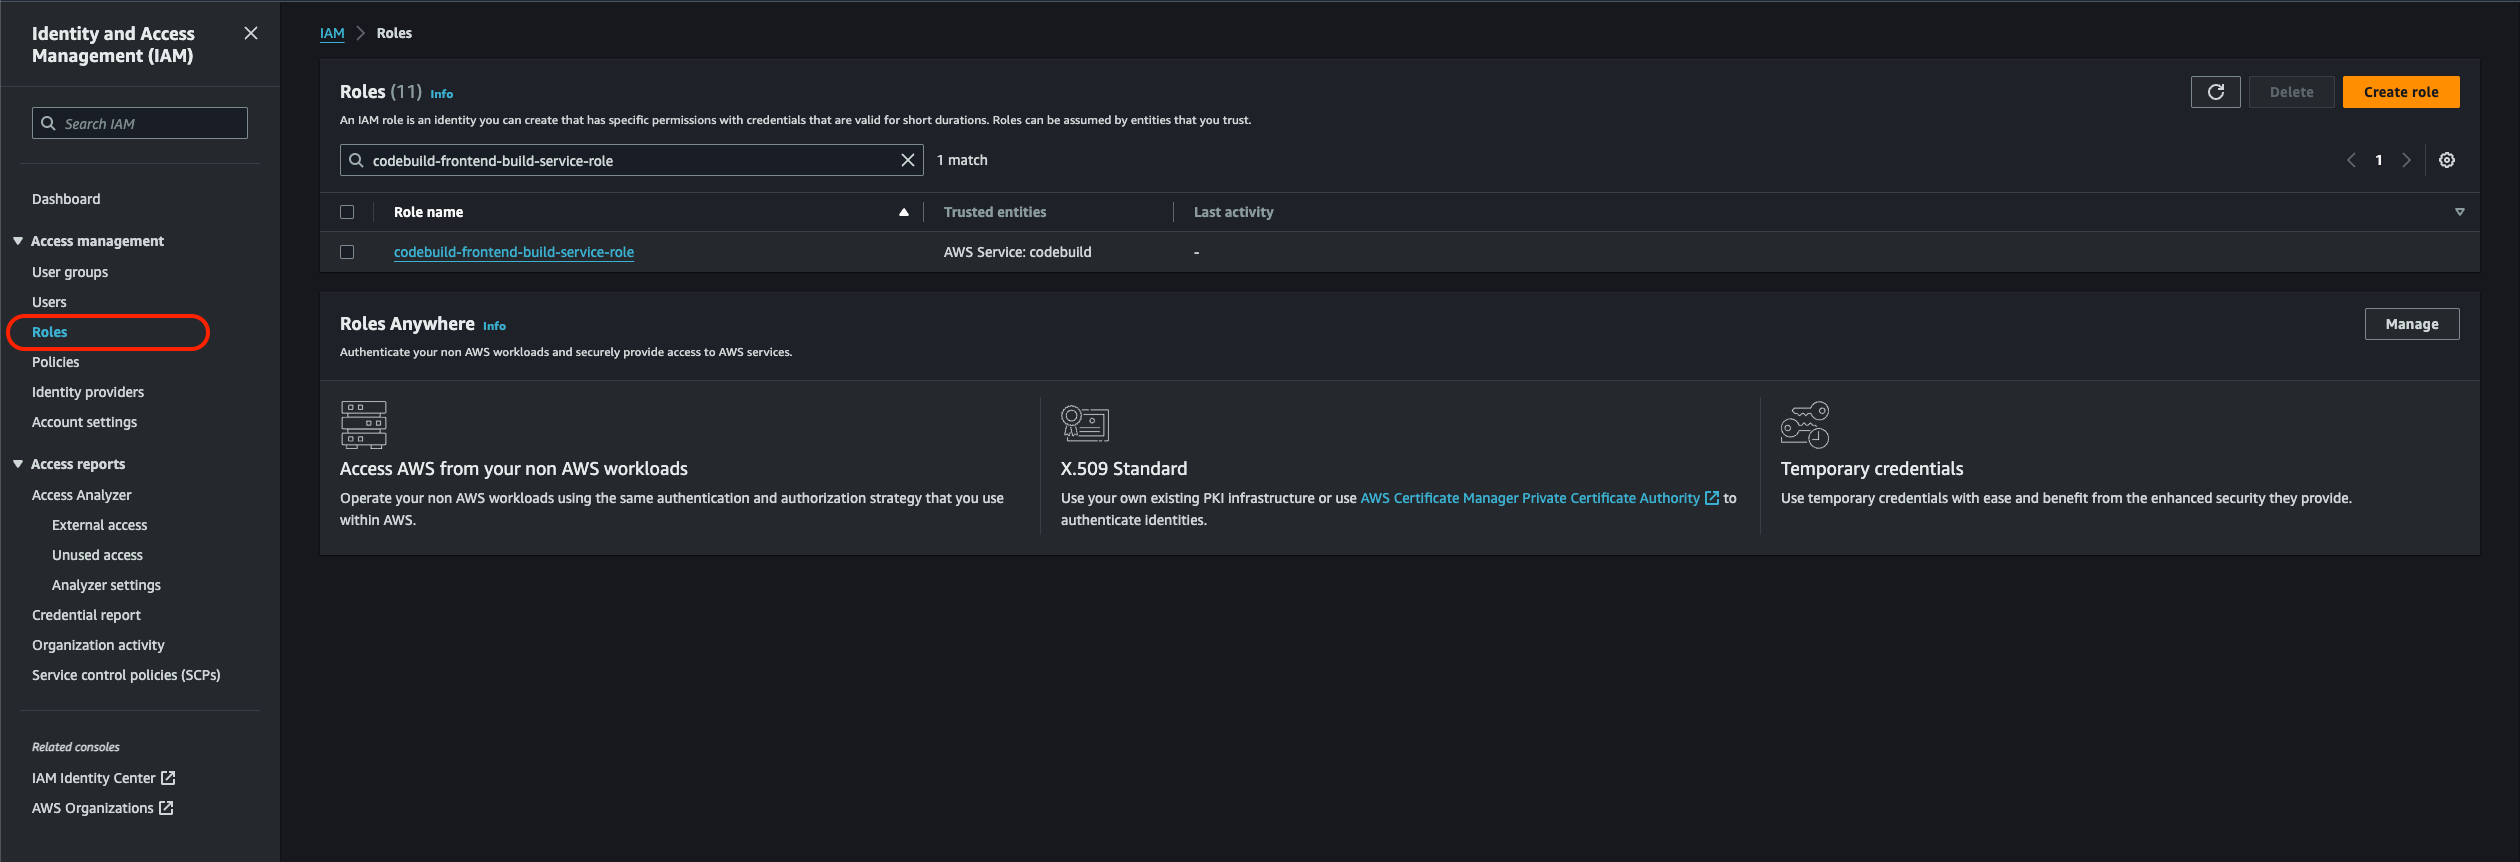Open Policies in the sidebar
Screen dimensions: 2520x862
[x=55, y=362]
